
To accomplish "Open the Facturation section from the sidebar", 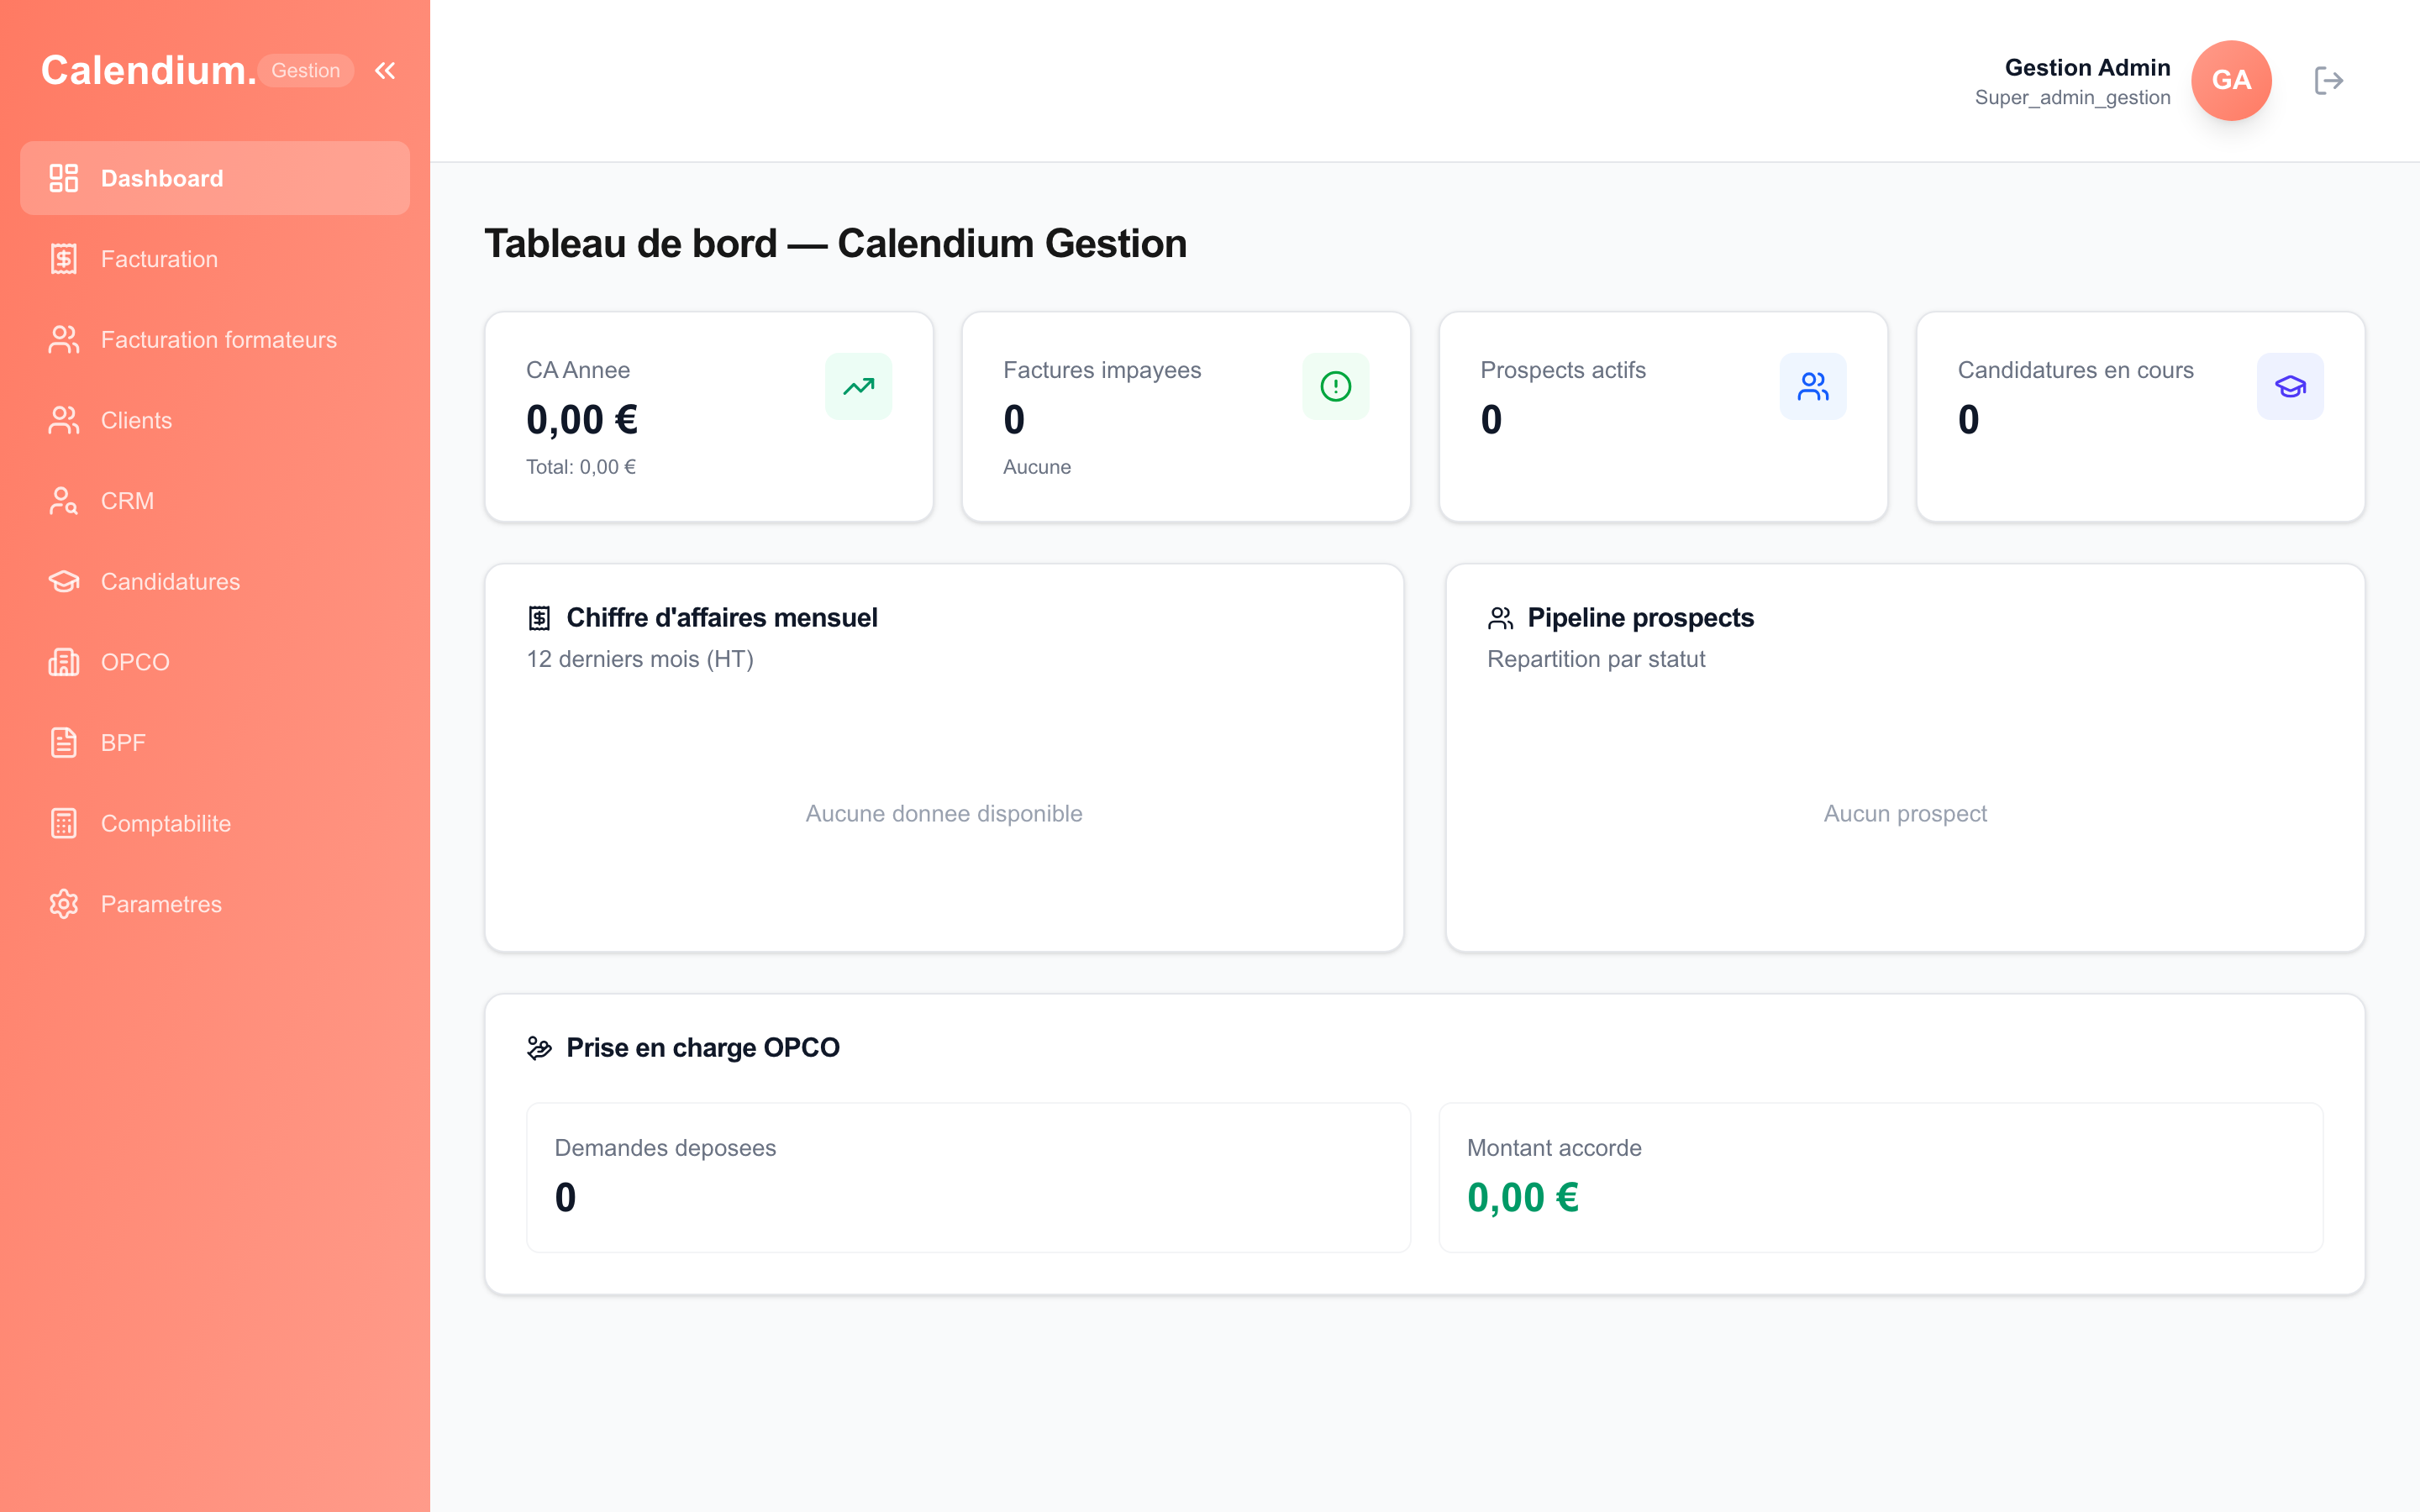I will click(x=159, y=259).
